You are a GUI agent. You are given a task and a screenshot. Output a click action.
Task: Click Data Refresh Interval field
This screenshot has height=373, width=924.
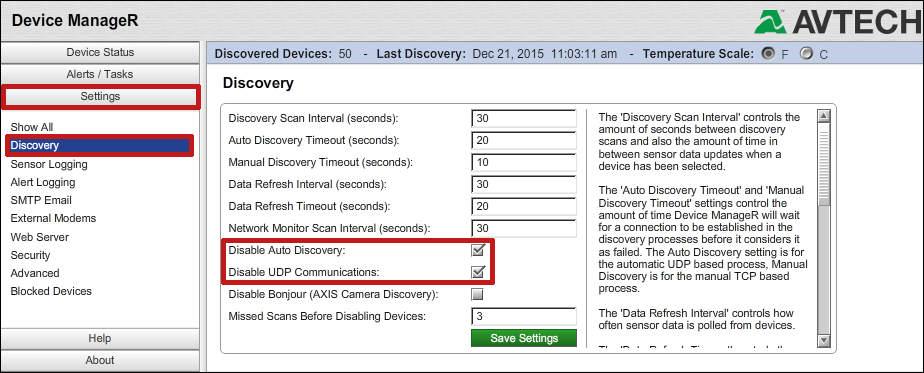[524, 184]
